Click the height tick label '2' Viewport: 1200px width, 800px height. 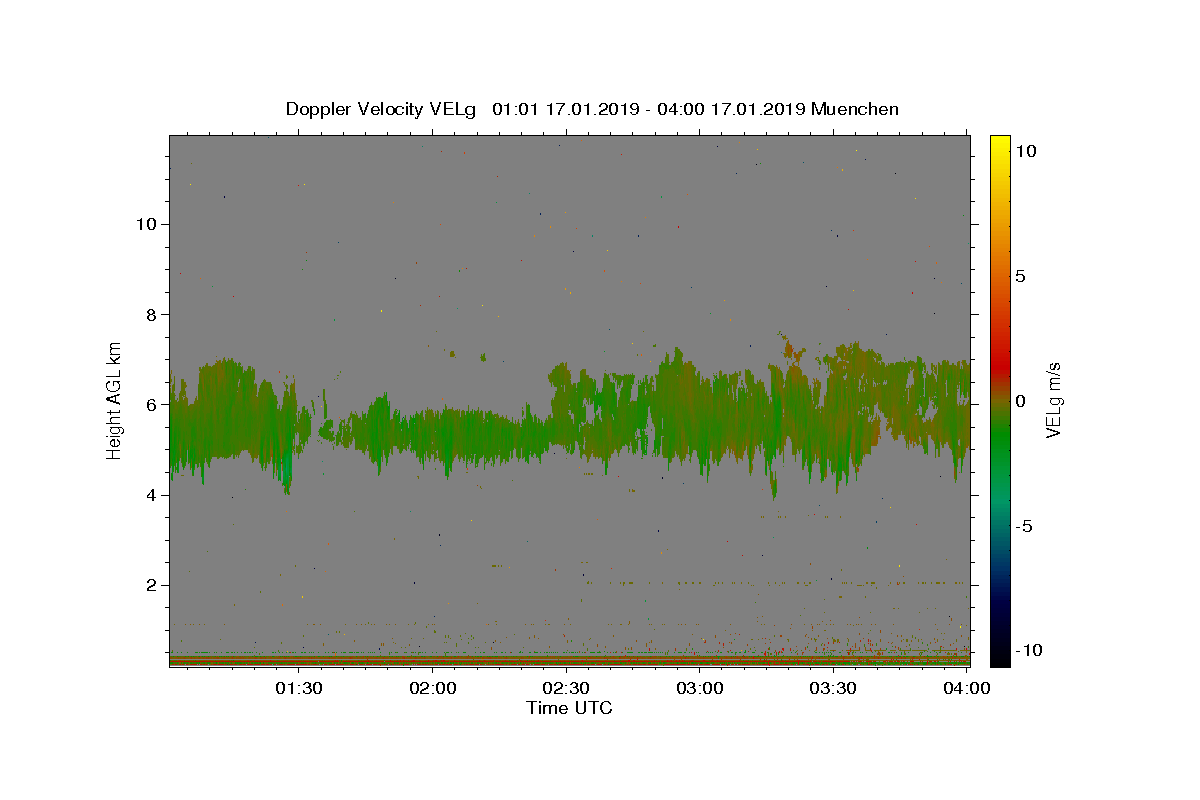point(153,585)
